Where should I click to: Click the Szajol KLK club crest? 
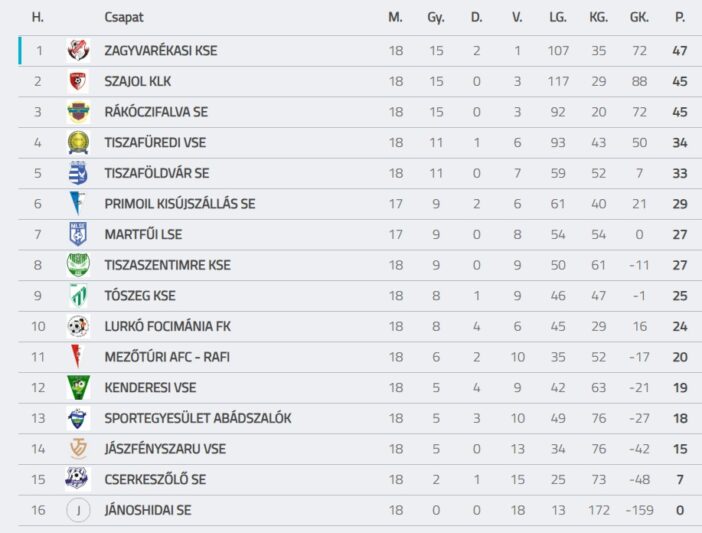click(x=77, y=82)
